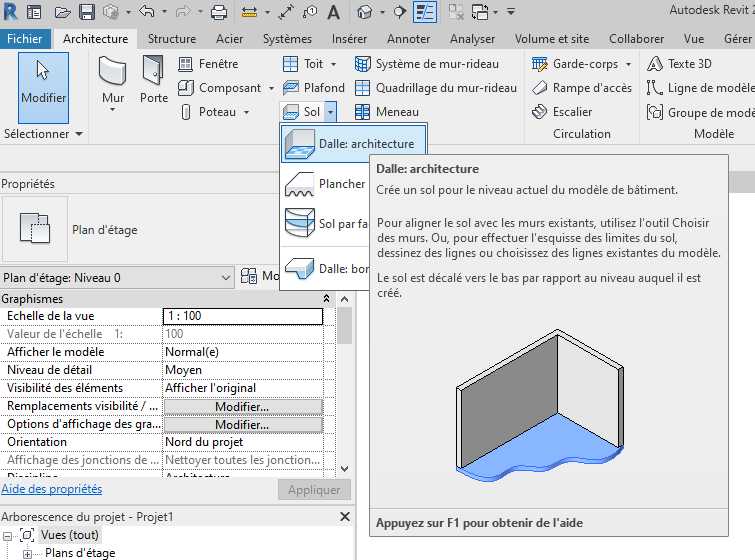This screenshot has height=560, width=755.
Task: Switch to the Structure ribbon tab
Action: pos(172,39)
